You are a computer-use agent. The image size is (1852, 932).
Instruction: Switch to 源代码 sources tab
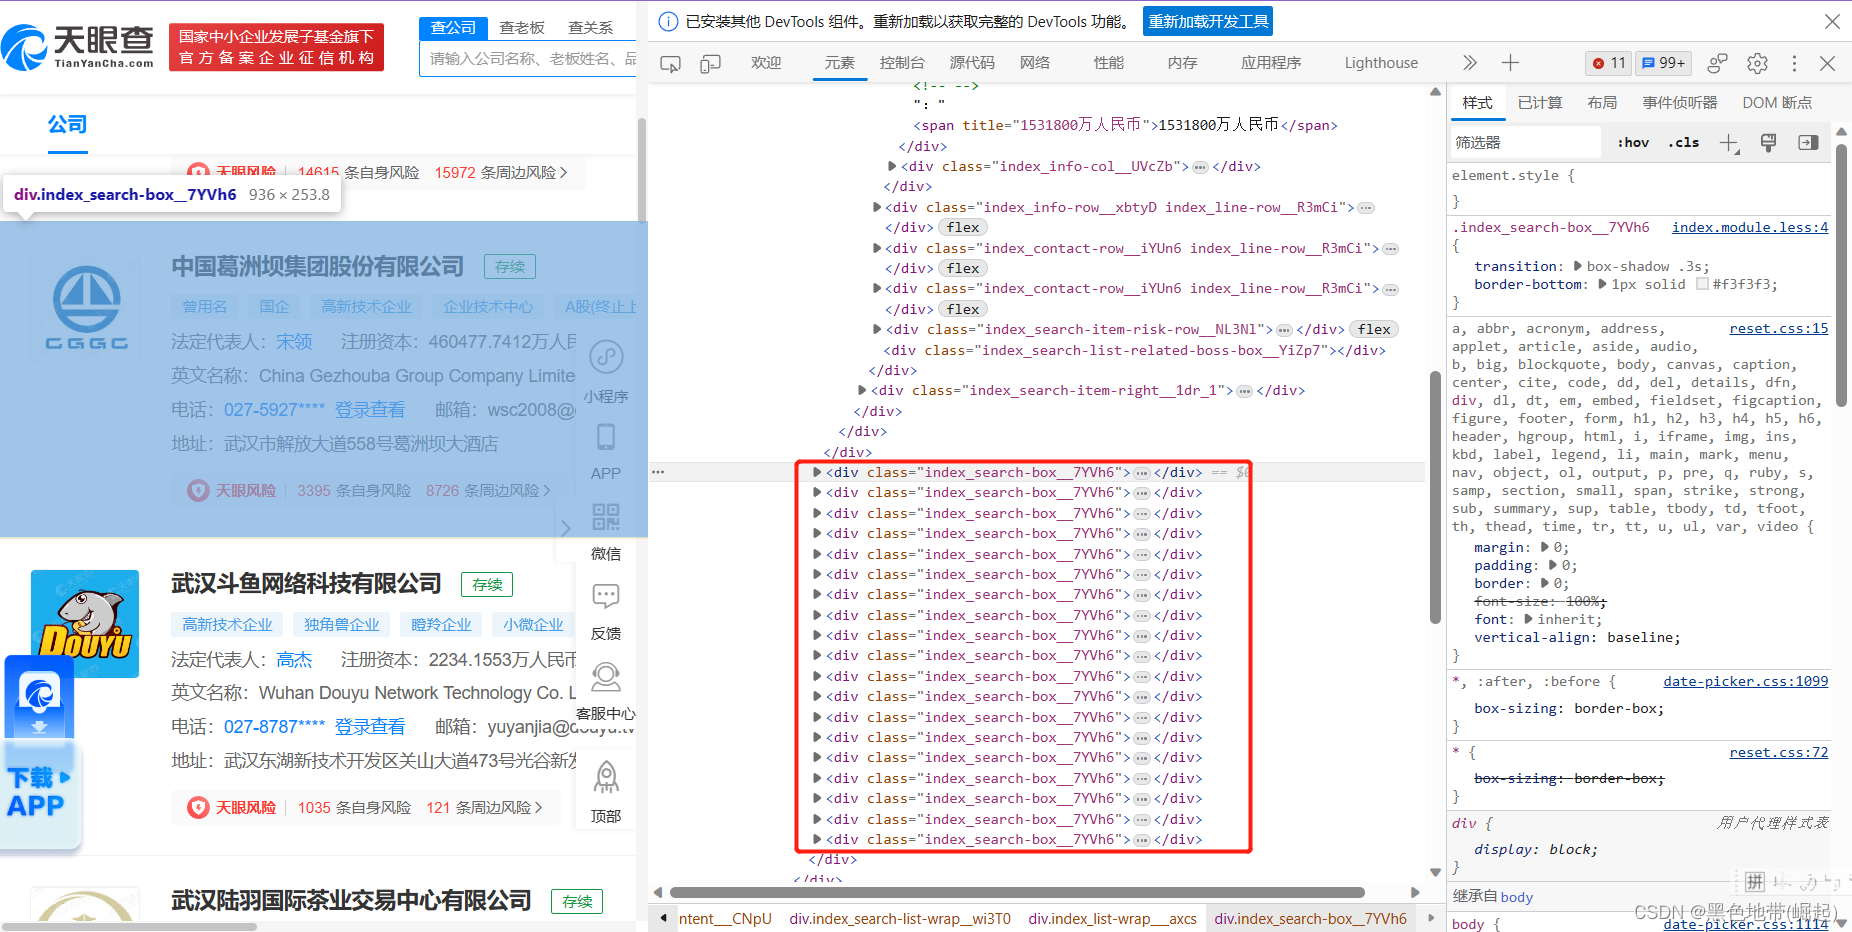(x=972, y=62)
